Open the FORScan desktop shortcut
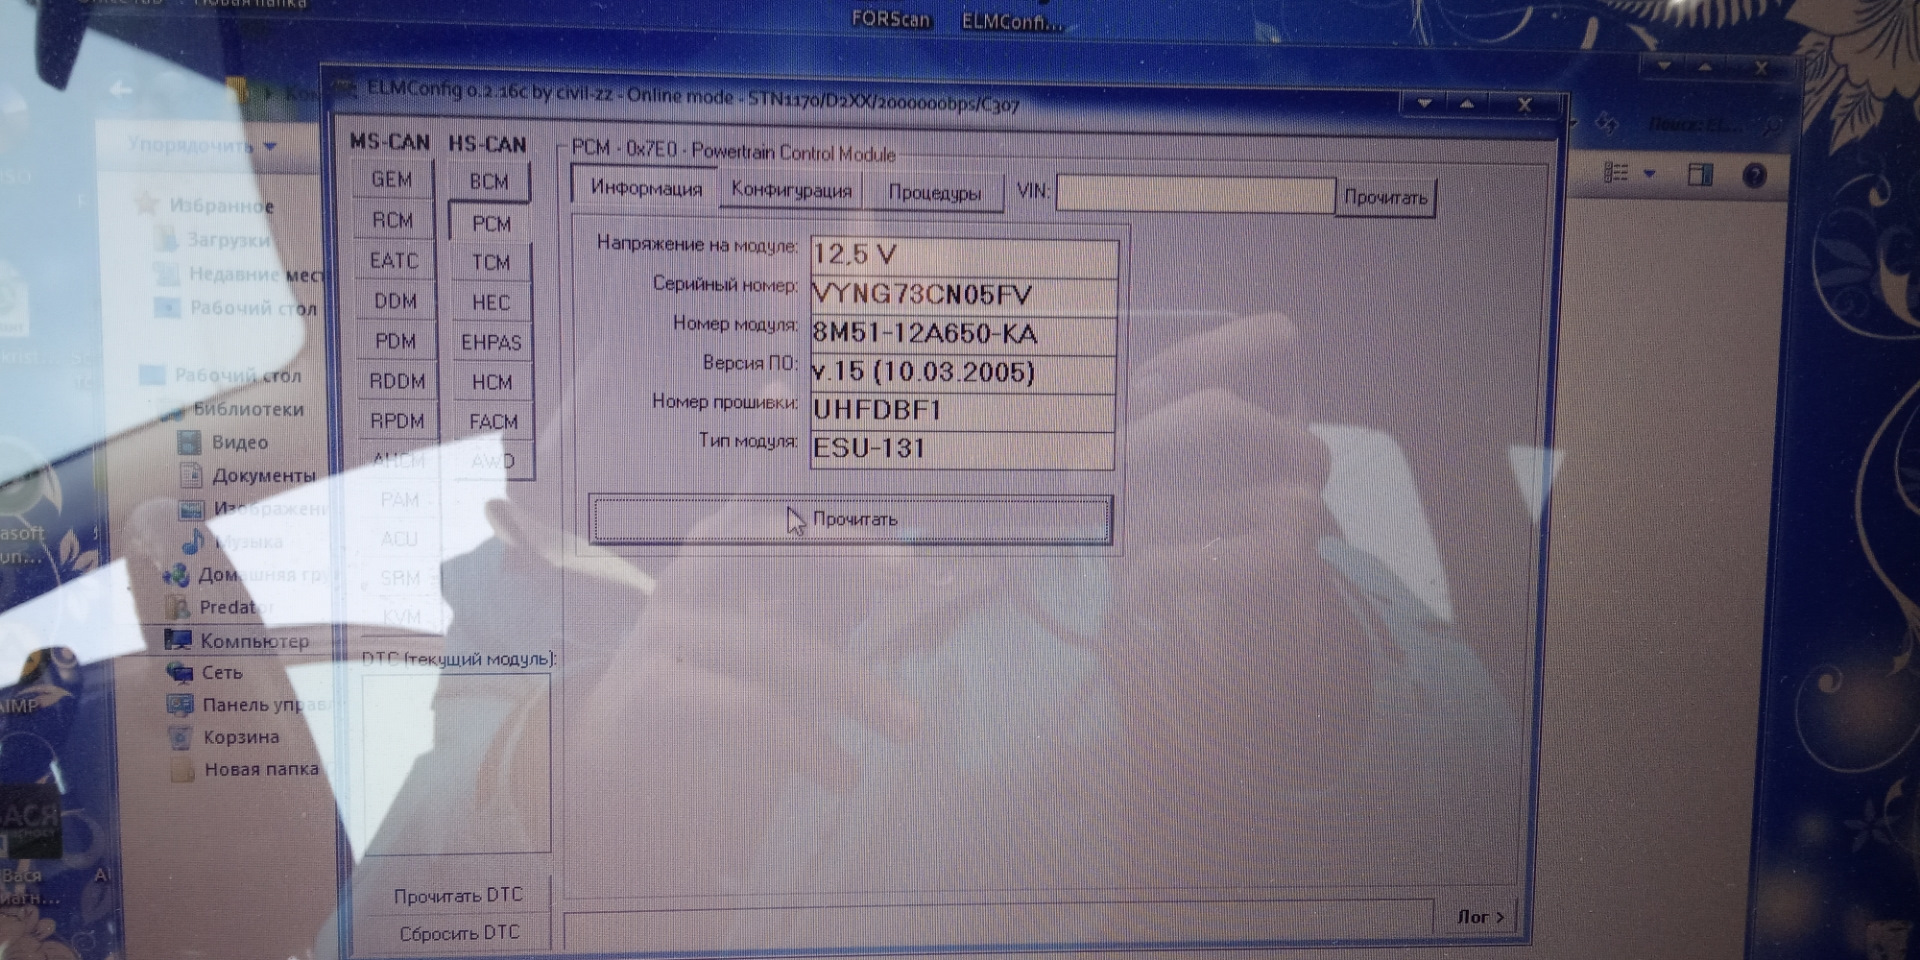The image size is (1920, 960). [890, 19]
